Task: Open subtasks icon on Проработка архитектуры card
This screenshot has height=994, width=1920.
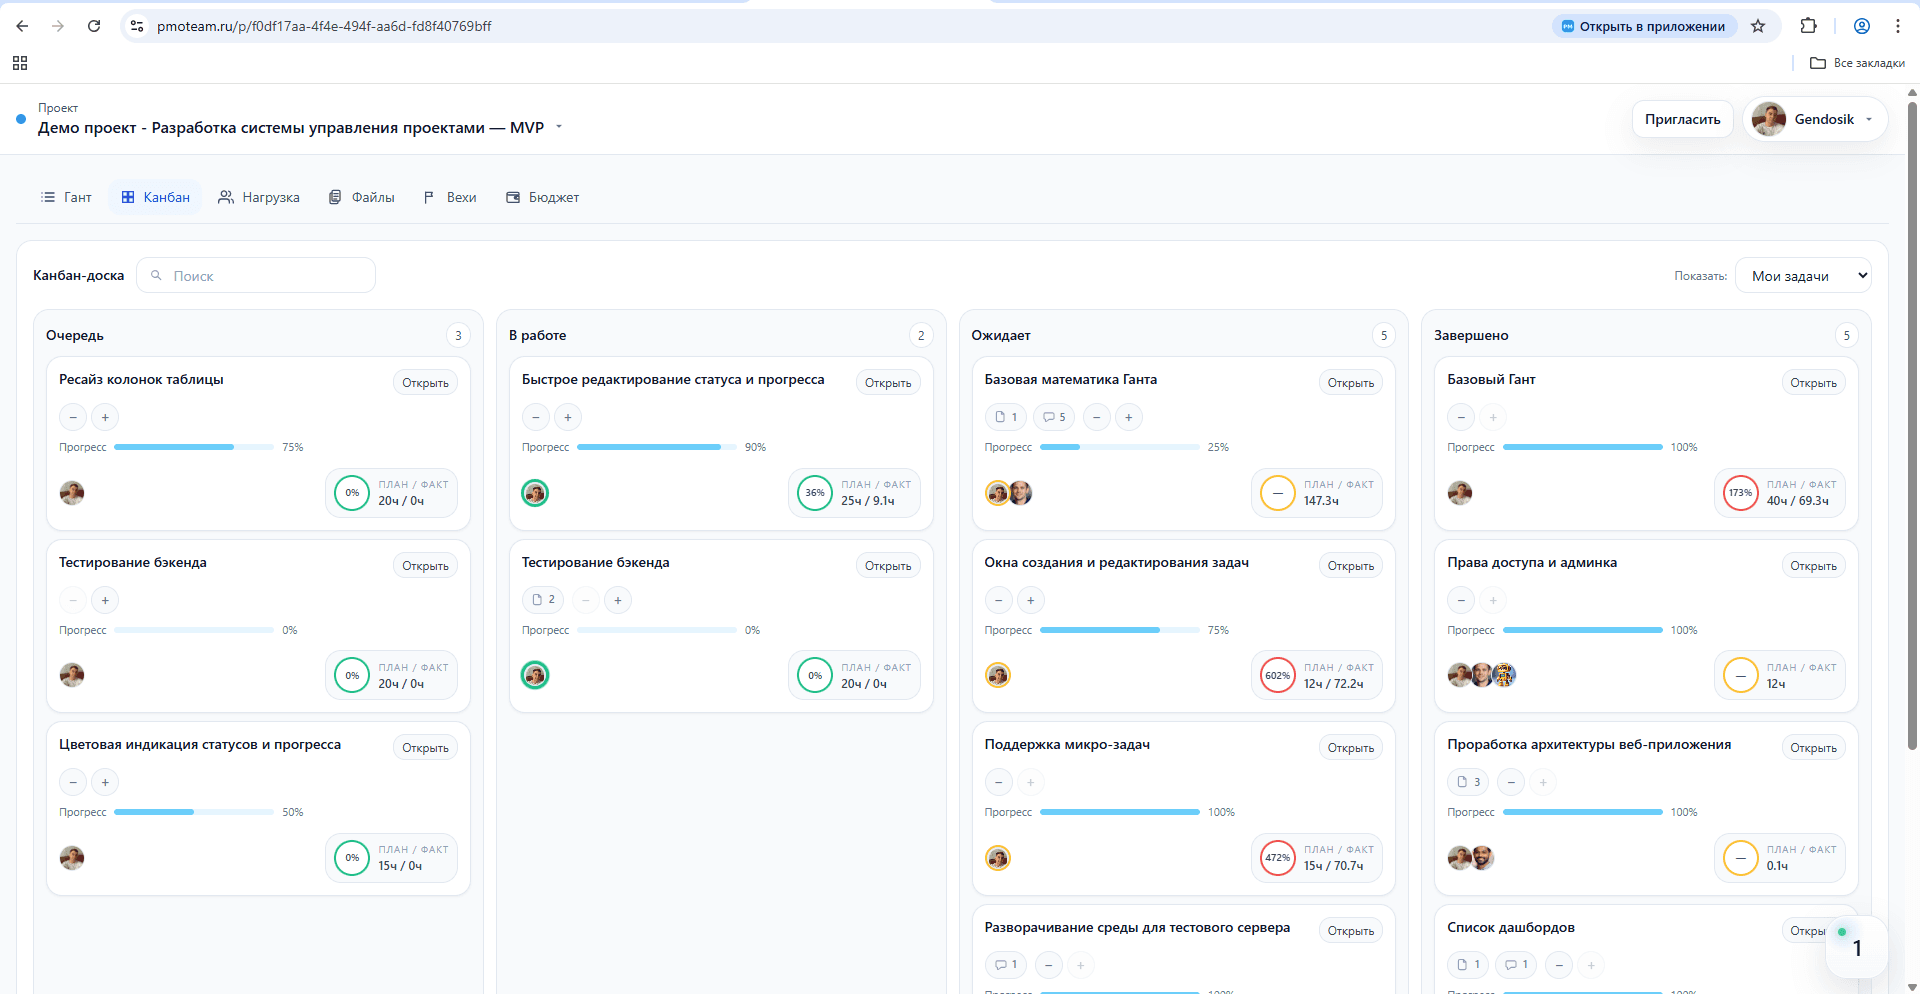Action: 1467,782
